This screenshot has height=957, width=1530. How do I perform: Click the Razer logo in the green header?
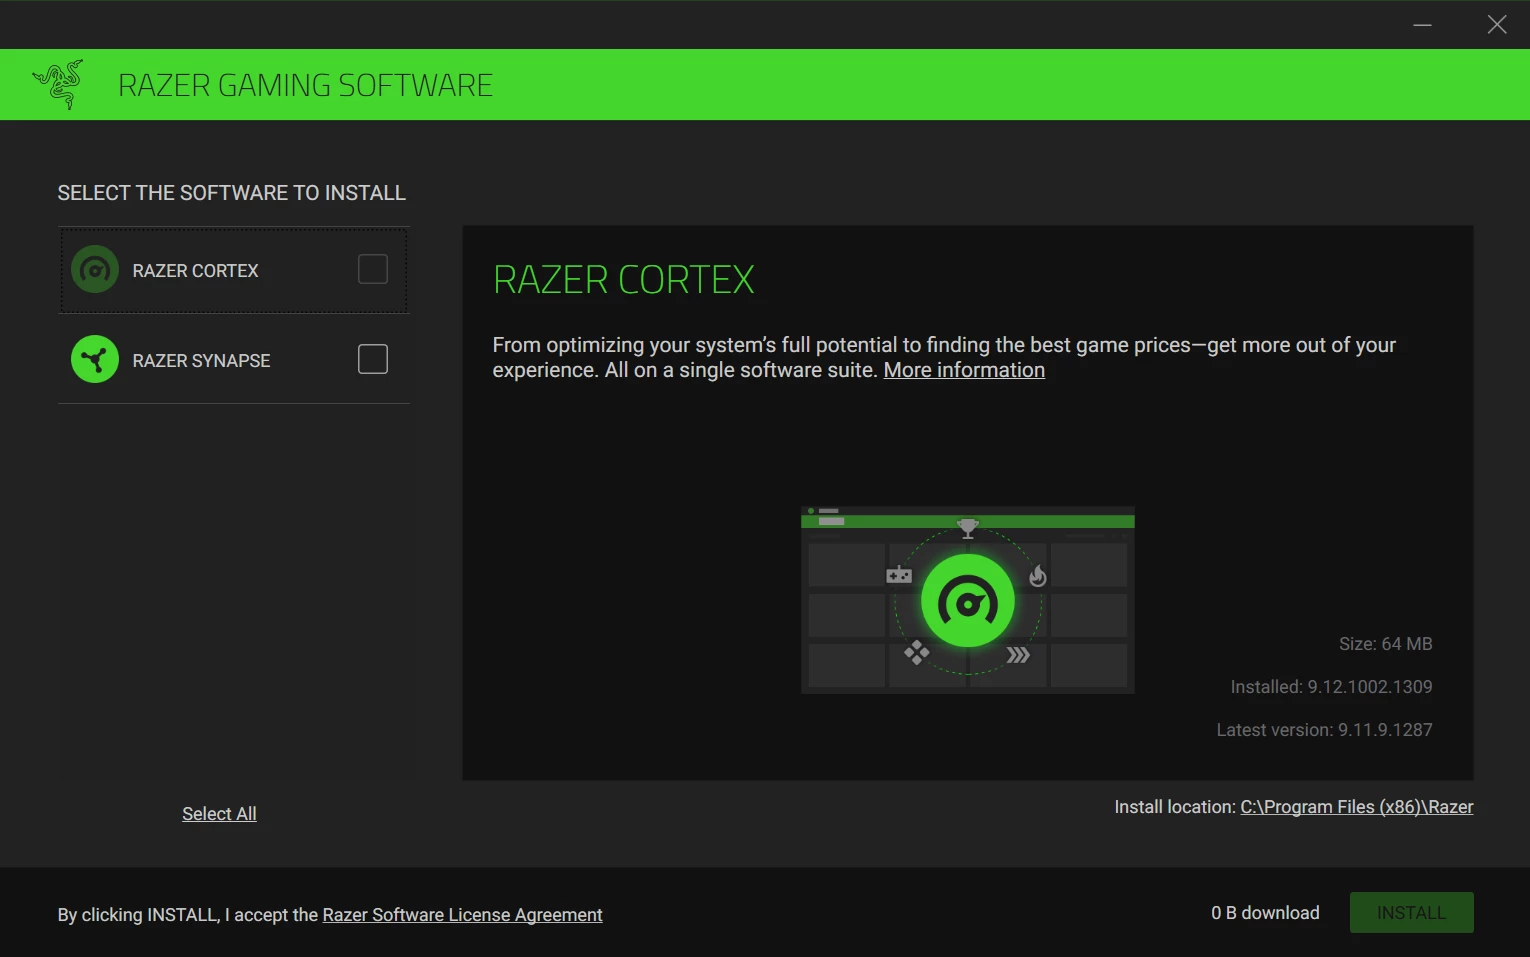[58, 84]
